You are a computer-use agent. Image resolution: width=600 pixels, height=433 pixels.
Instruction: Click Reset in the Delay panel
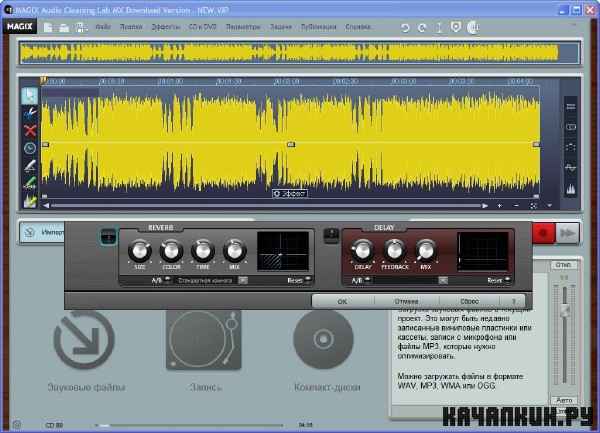(x=499, y=280)
